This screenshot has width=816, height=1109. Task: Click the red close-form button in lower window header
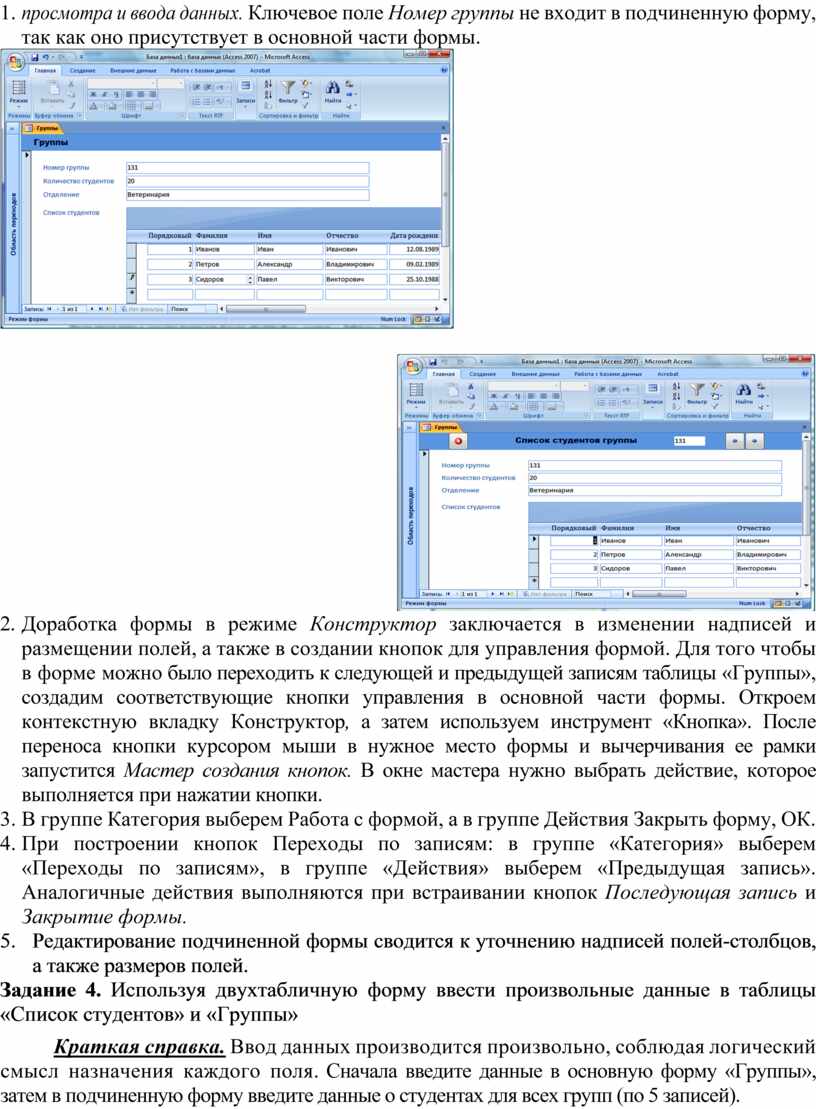(458, 441)
